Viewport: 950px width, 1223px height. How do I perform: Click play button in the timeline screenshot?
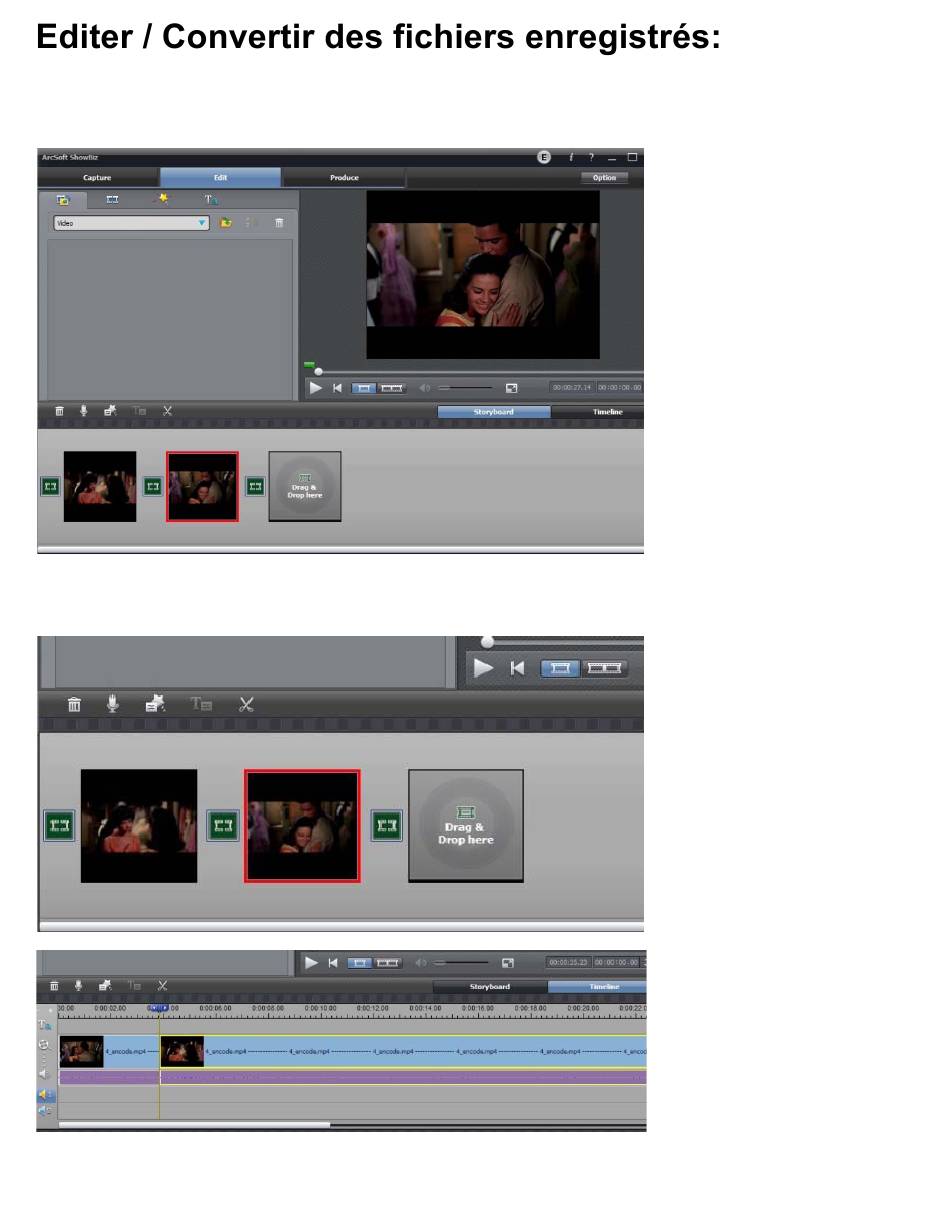point(311,962)
